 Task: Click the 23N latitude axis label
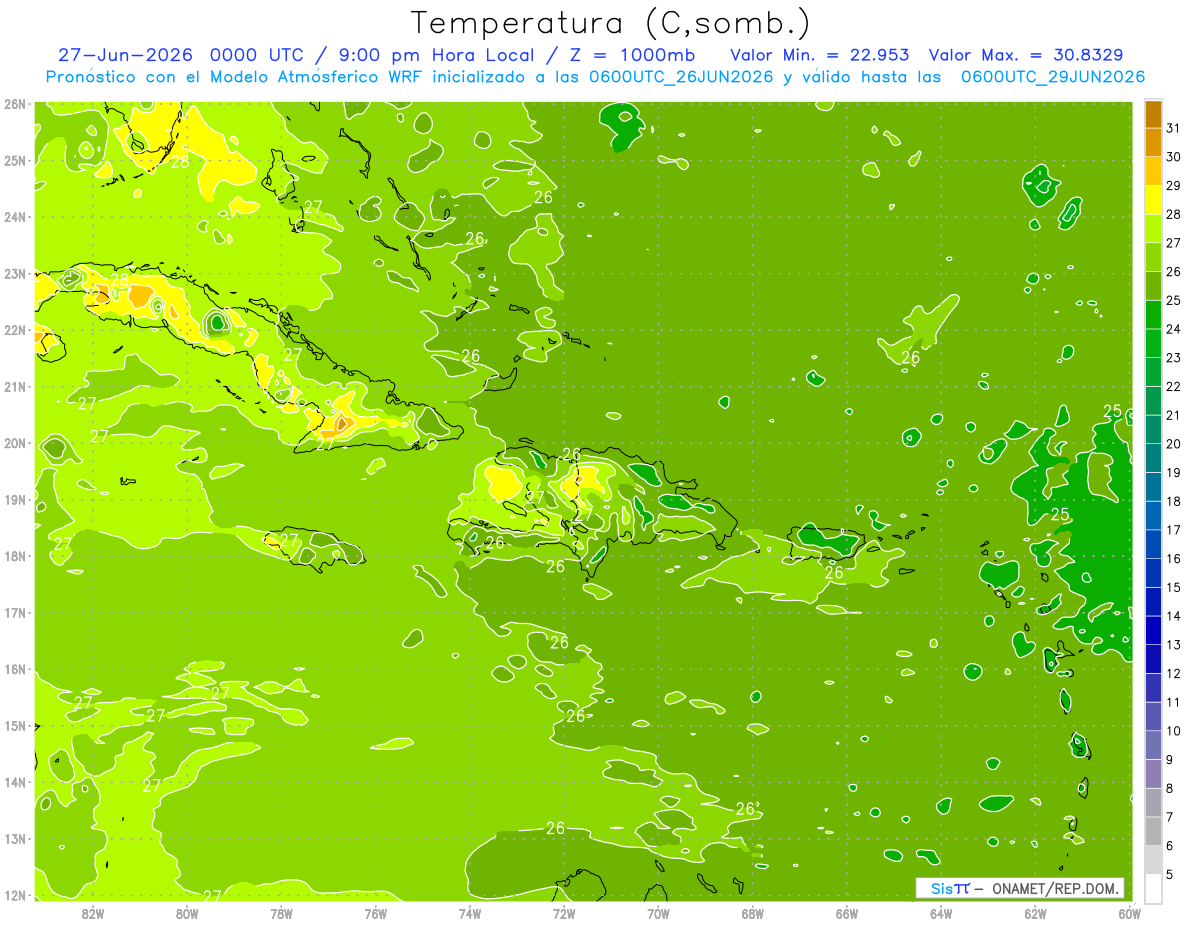click(x=14, y=273)
